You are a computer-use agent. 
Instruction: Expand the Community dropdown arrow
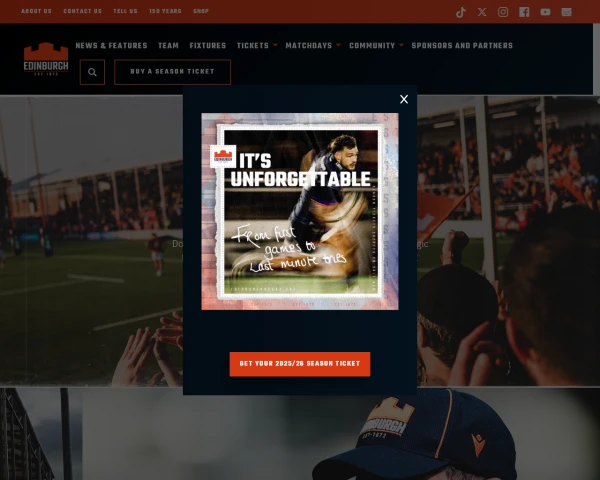point(401,45)
